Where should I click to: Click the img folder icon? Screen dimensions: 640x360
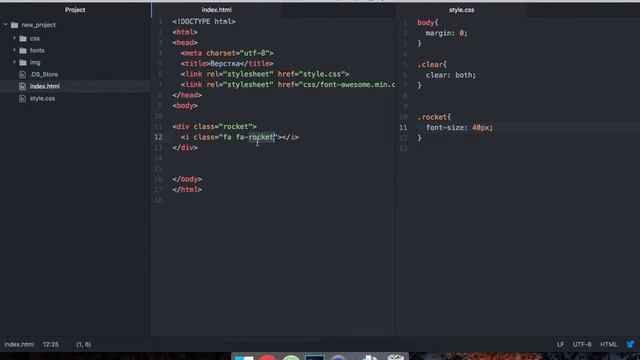coord(23,62)
